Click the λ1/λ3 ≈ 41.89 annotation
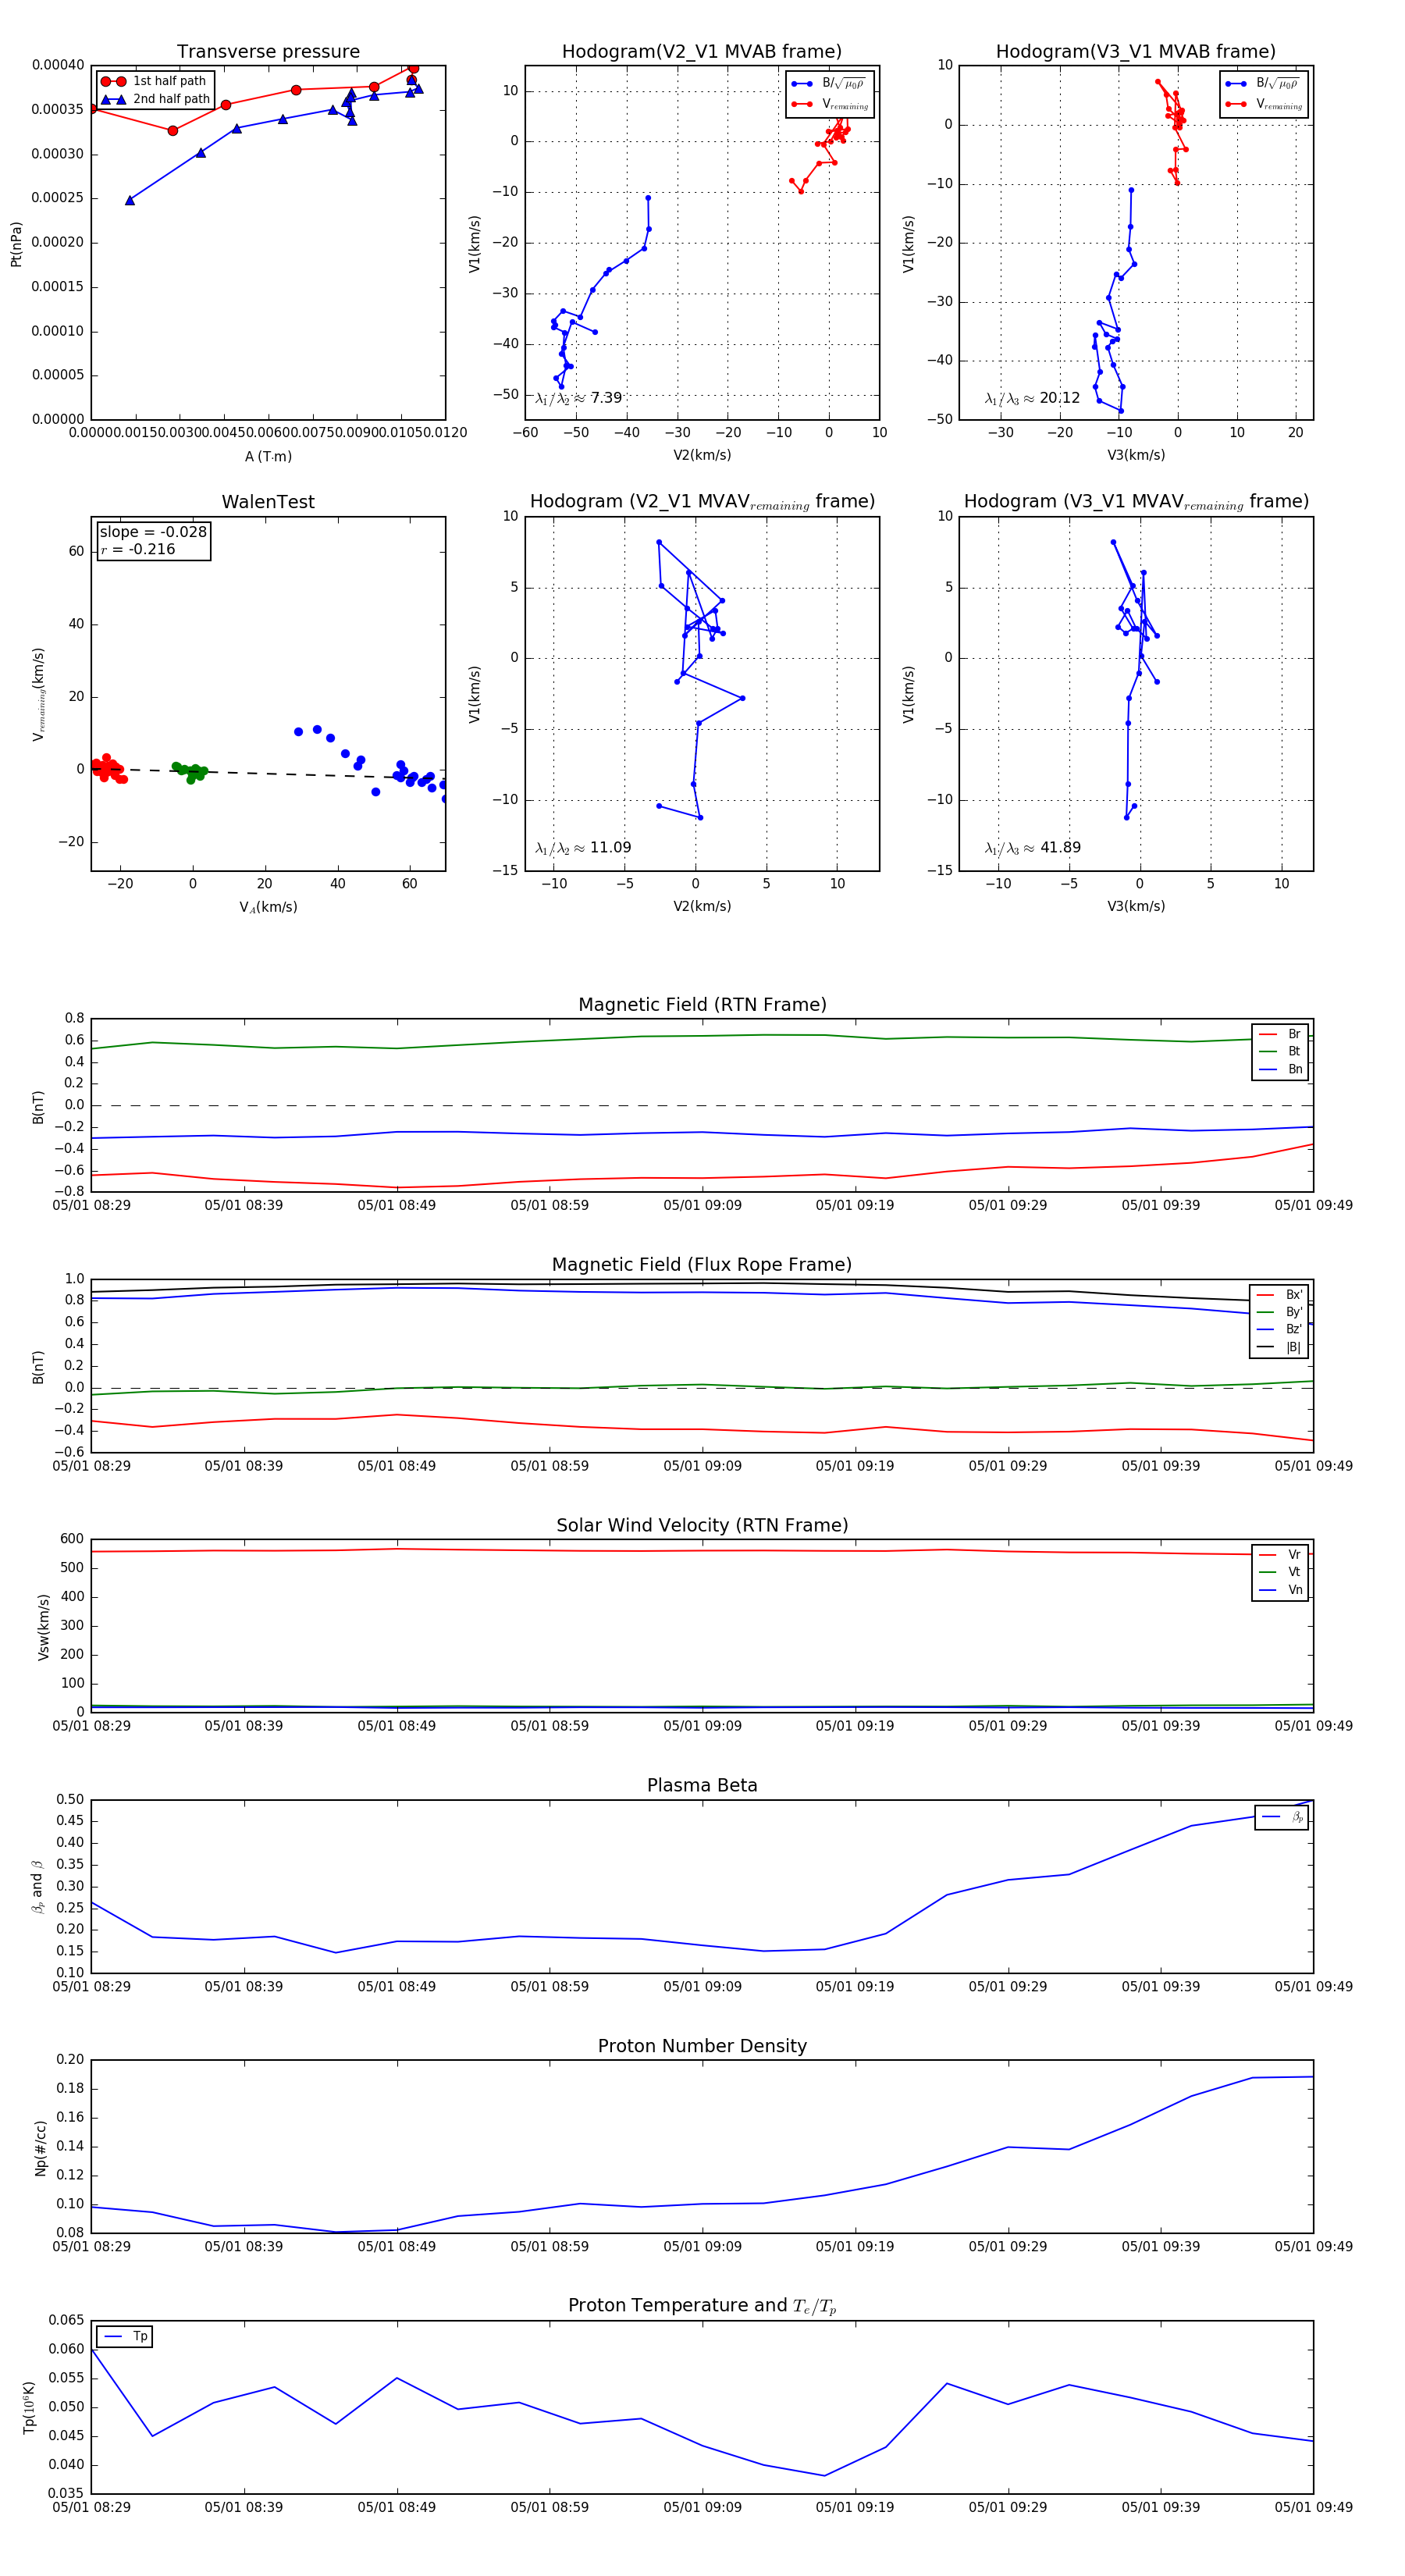Screen dimensions: 1405x2576 (x=1033, y=848)
